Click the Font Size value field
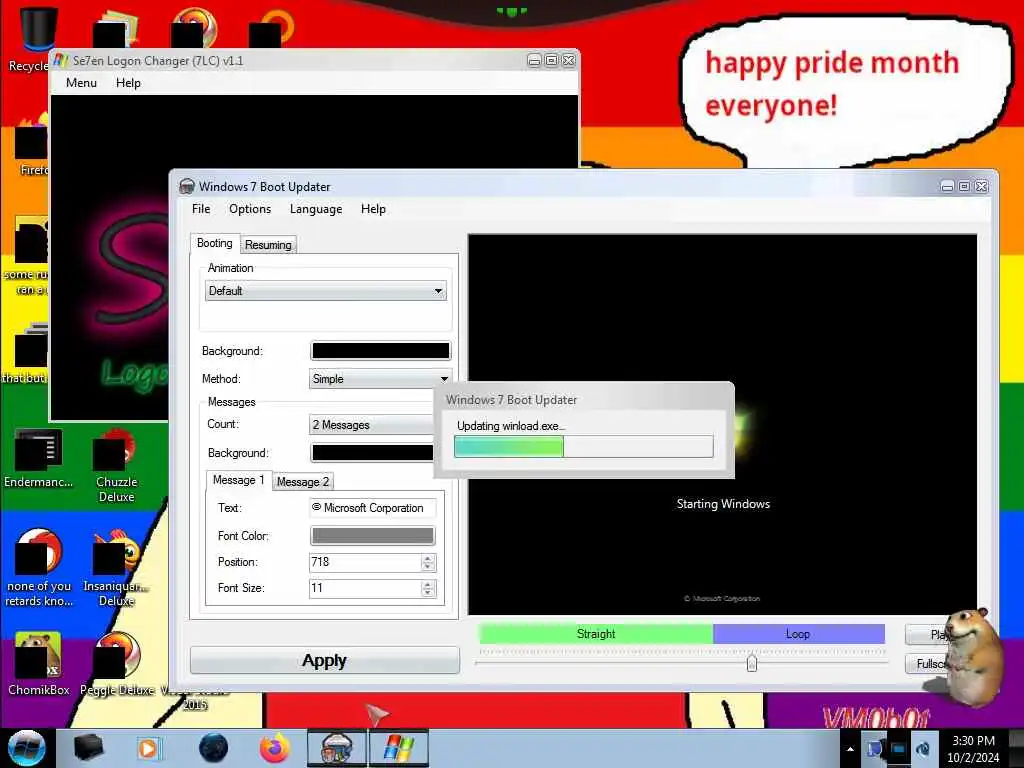 tap(365, 588)
